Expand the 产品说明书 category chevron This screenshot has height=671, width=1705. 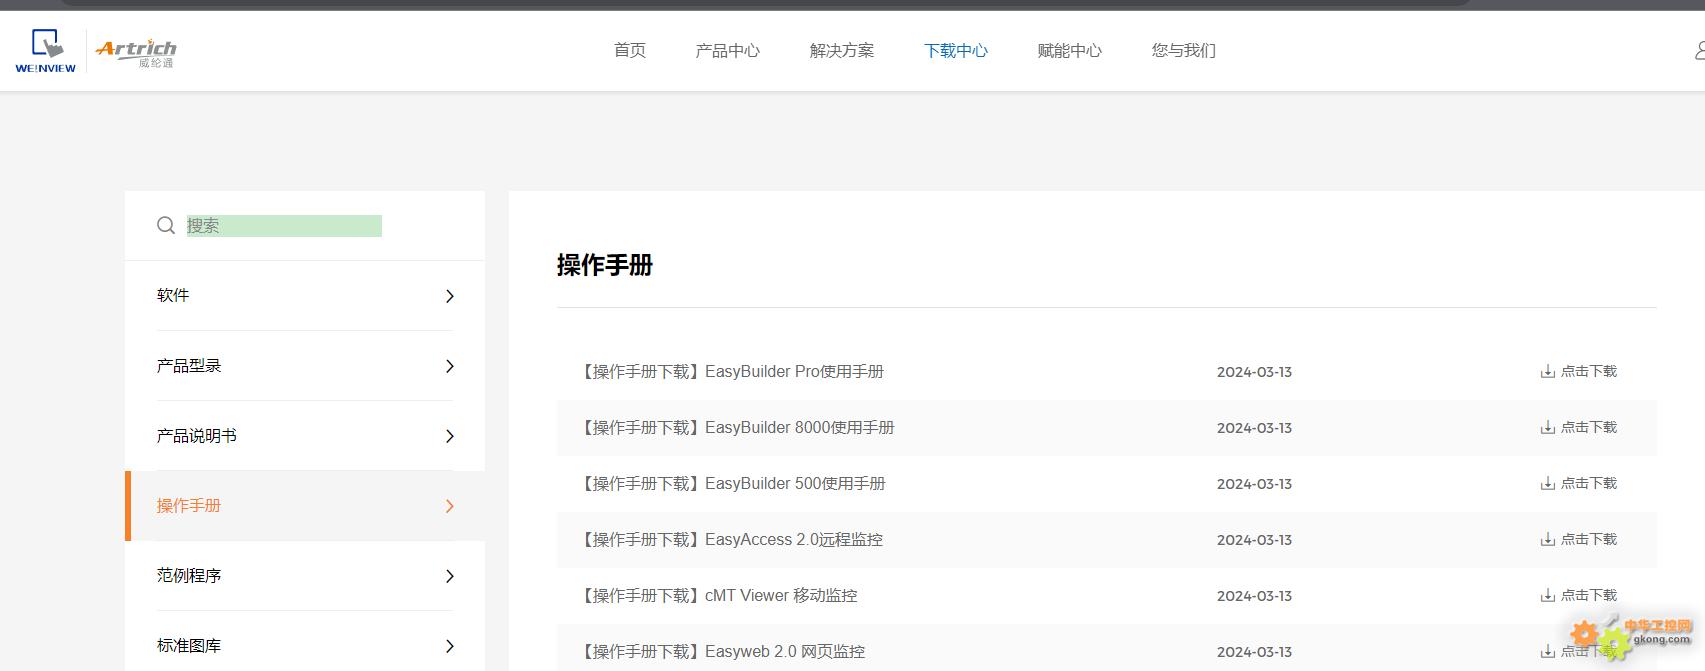pyautogui.click(x=449, y=436)
